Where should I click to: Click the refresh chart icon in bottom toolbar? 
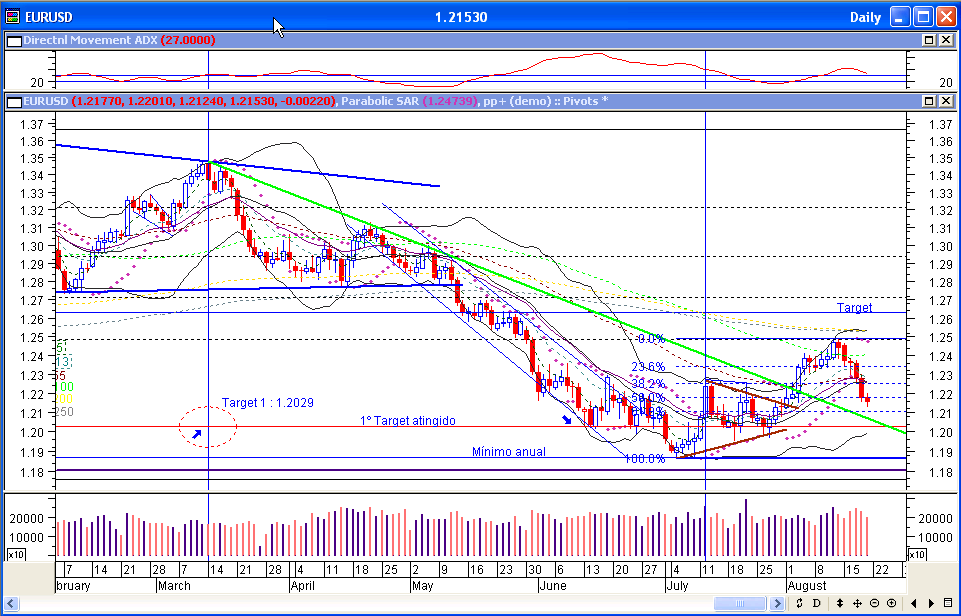(x=802, y=603)
